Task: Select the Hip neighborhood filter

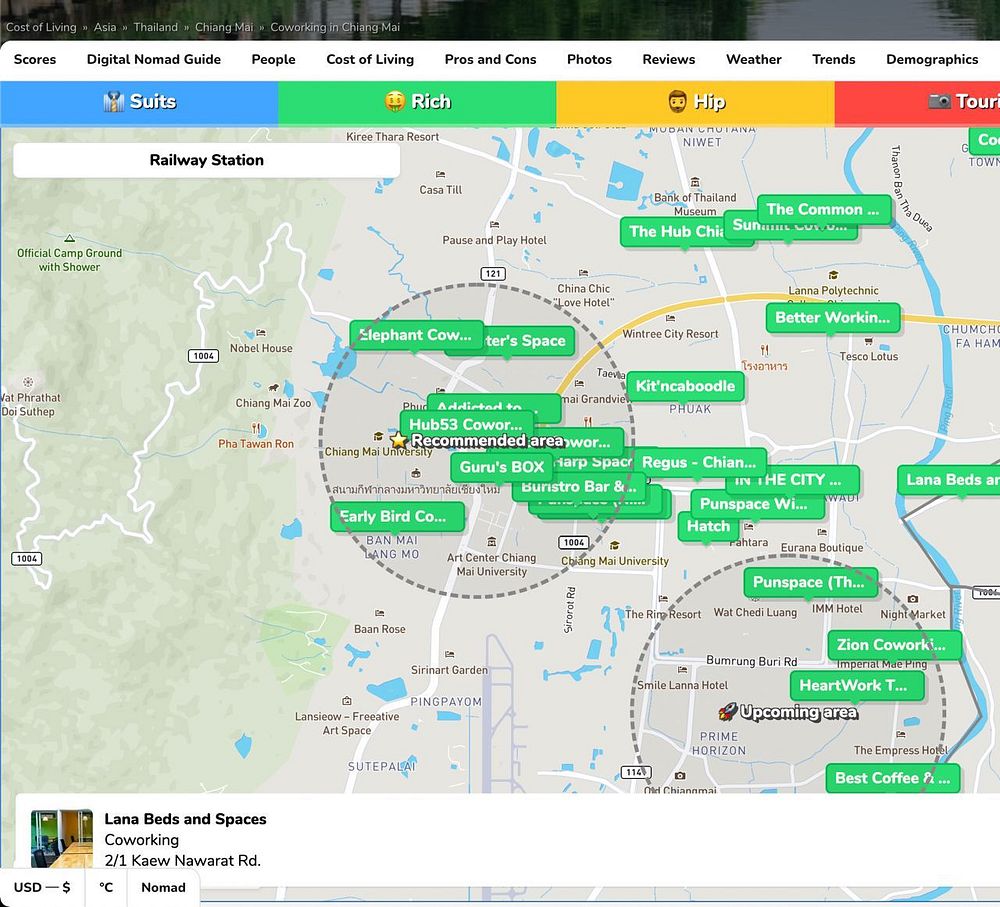Action: [x=695, y=102]
